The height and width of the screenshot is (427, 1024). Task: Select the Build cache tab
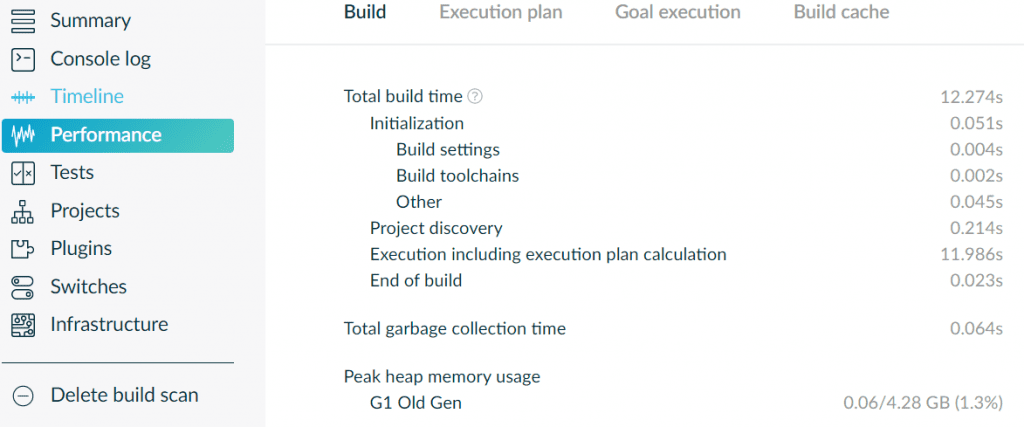(841, 13)
